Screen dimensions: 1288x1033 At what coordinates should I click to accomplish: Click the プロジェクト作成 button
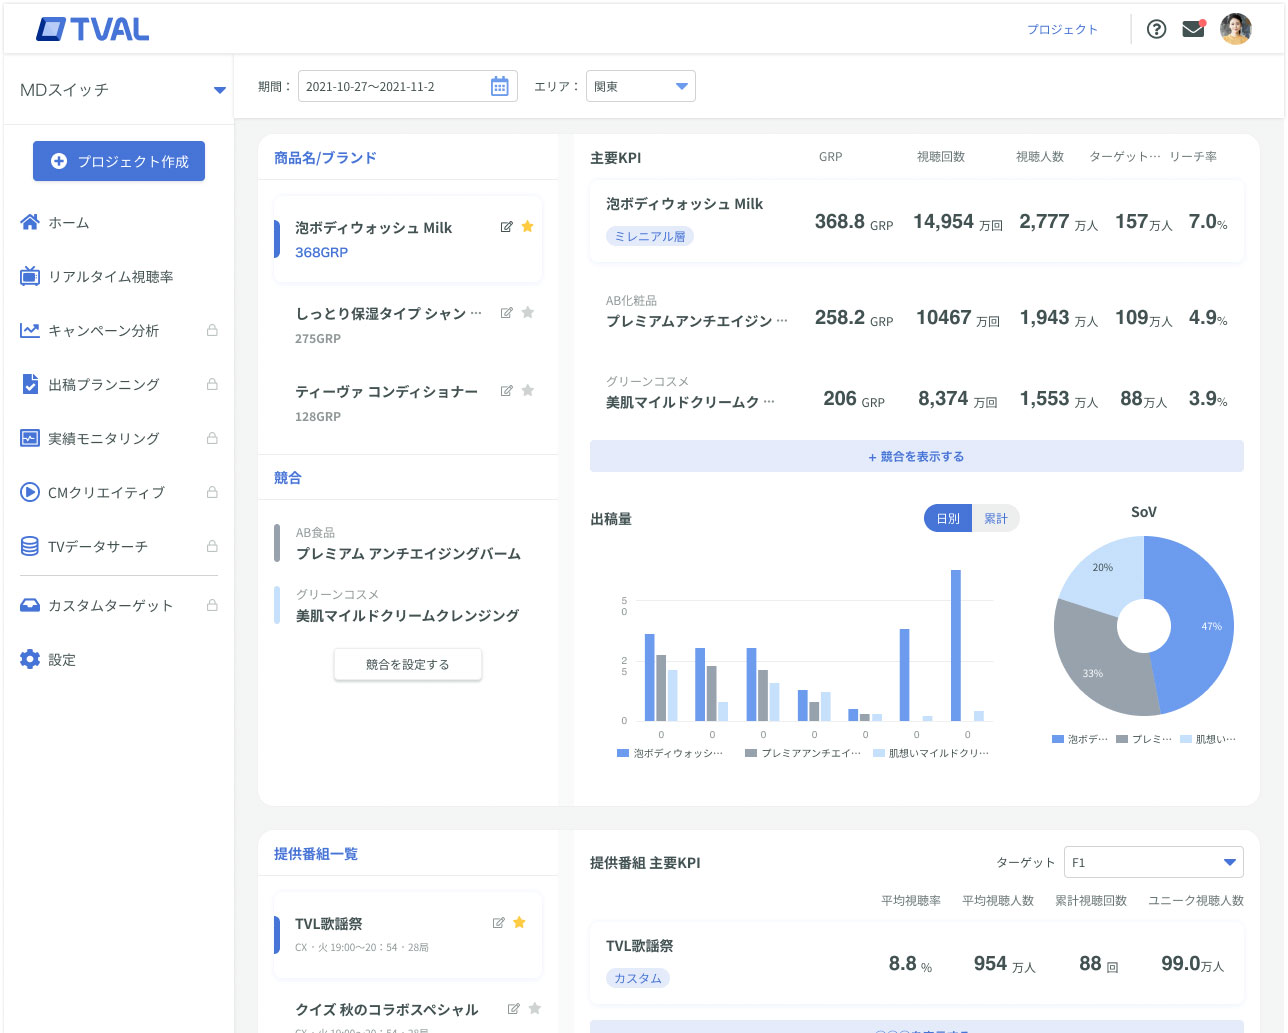(119, 161)
